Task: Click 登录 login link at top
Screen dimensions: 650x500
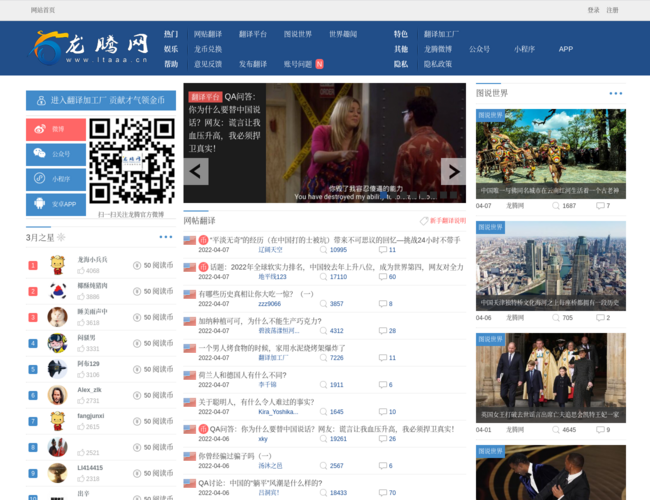Action: pyautogui.click(x=593, y=10)
